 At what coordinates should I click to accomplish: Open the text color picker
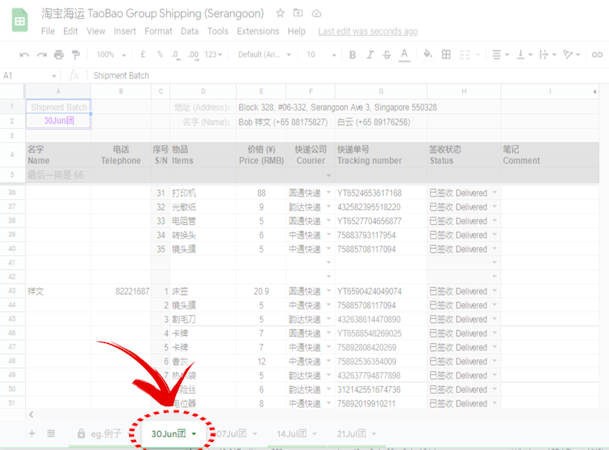click(x=403, y=55)
